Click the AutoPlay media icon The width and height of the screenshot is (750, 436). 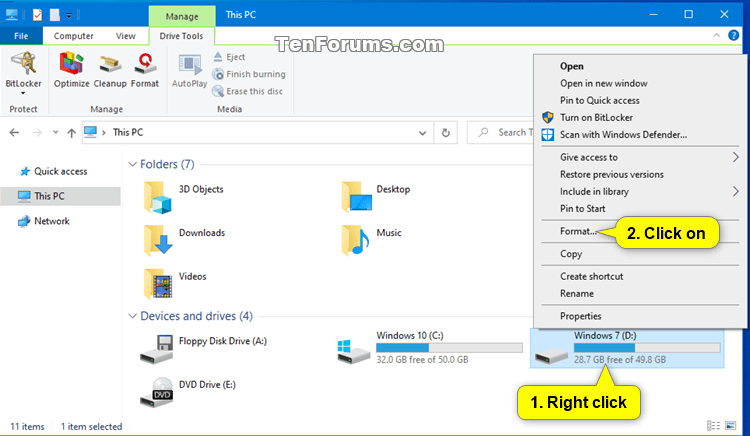[189, 70]
